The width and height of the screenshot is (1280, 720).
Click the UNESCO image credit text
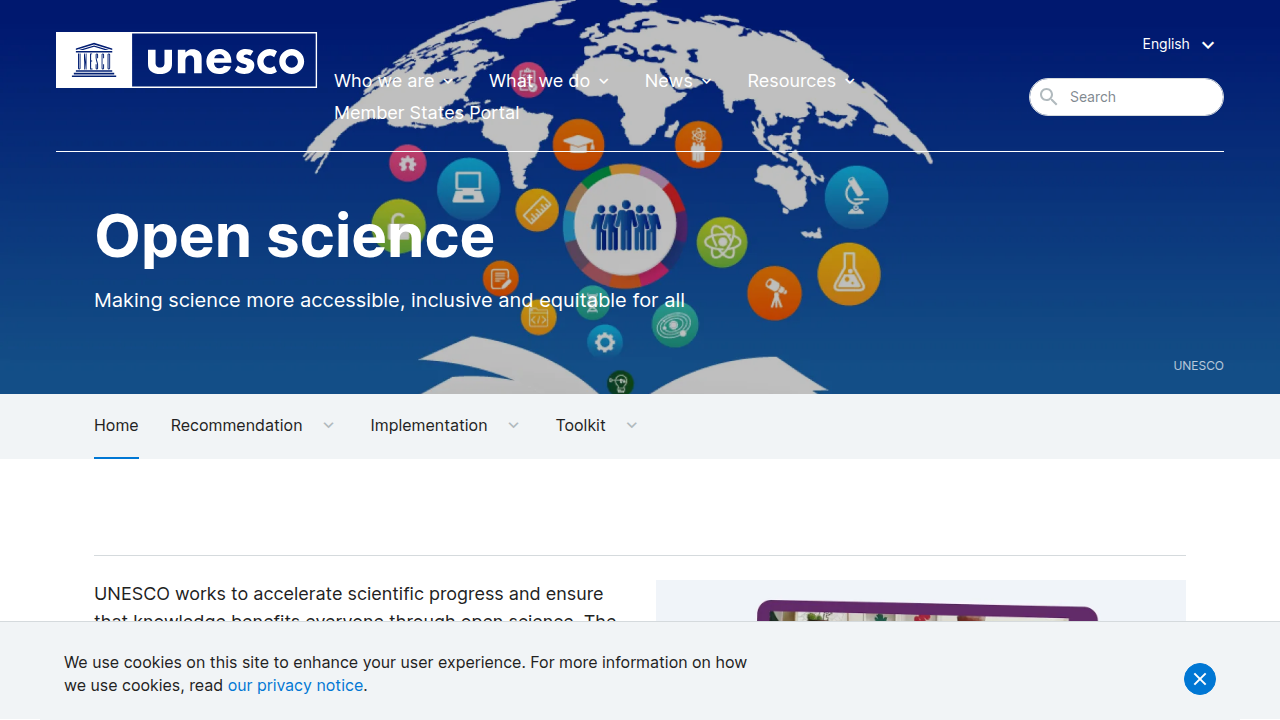[1198, 366]
